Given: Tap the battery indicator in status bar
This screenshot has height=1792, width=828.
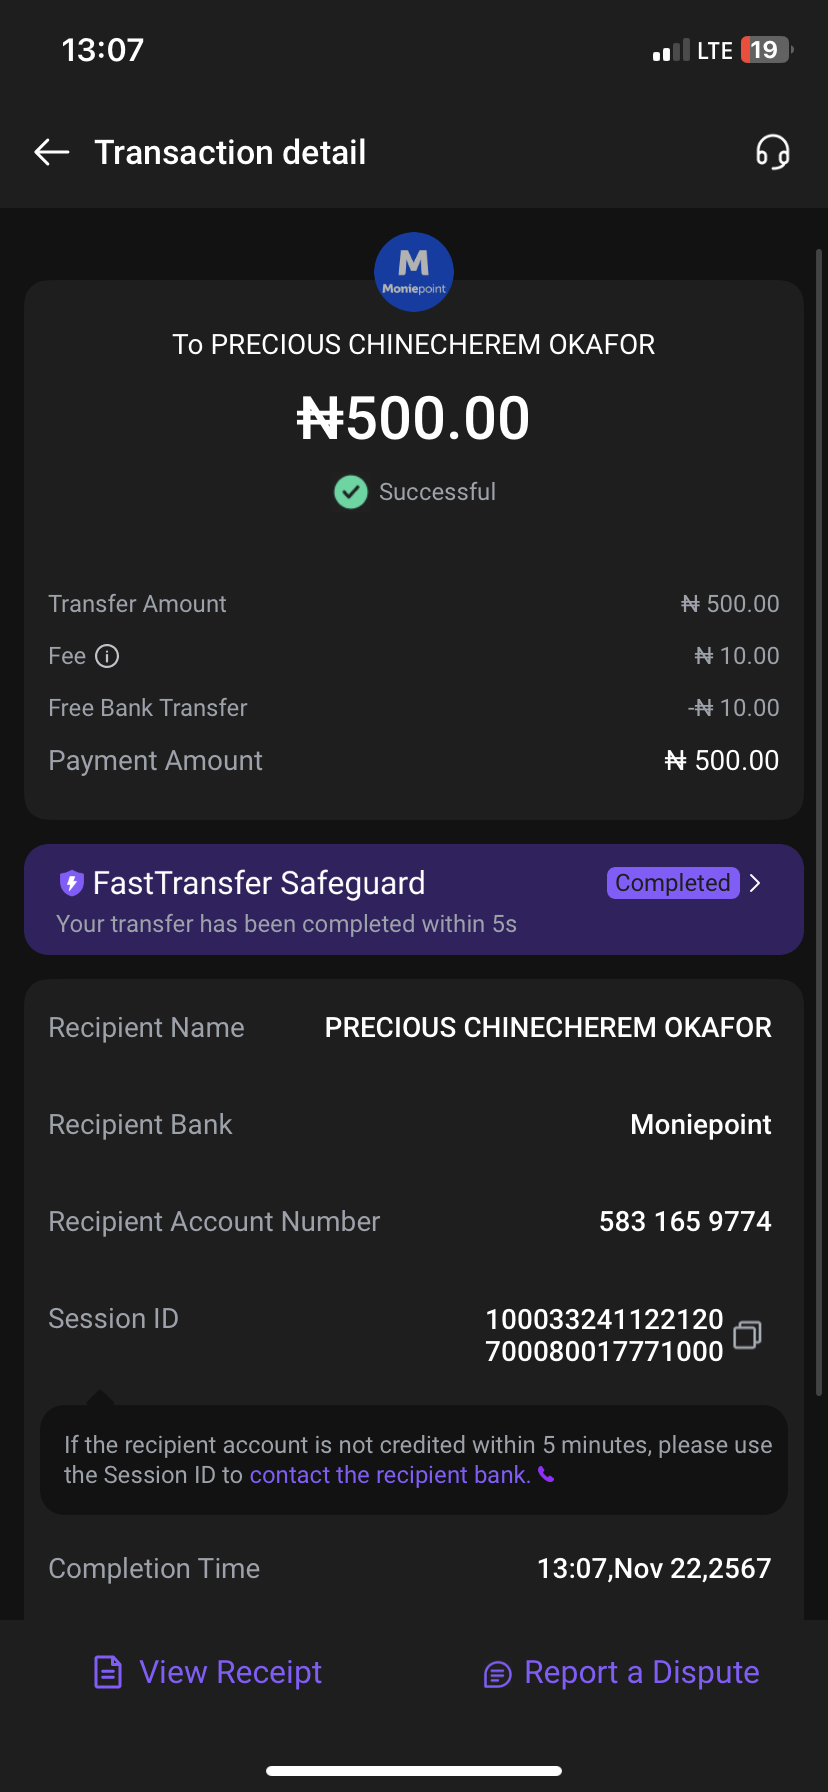Looking at the screenshot, I should point(766,50).
